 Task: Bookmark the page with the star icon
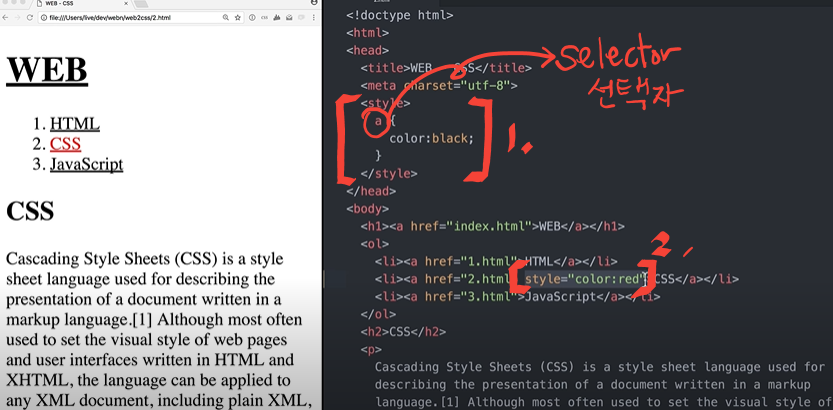(238, 18)
